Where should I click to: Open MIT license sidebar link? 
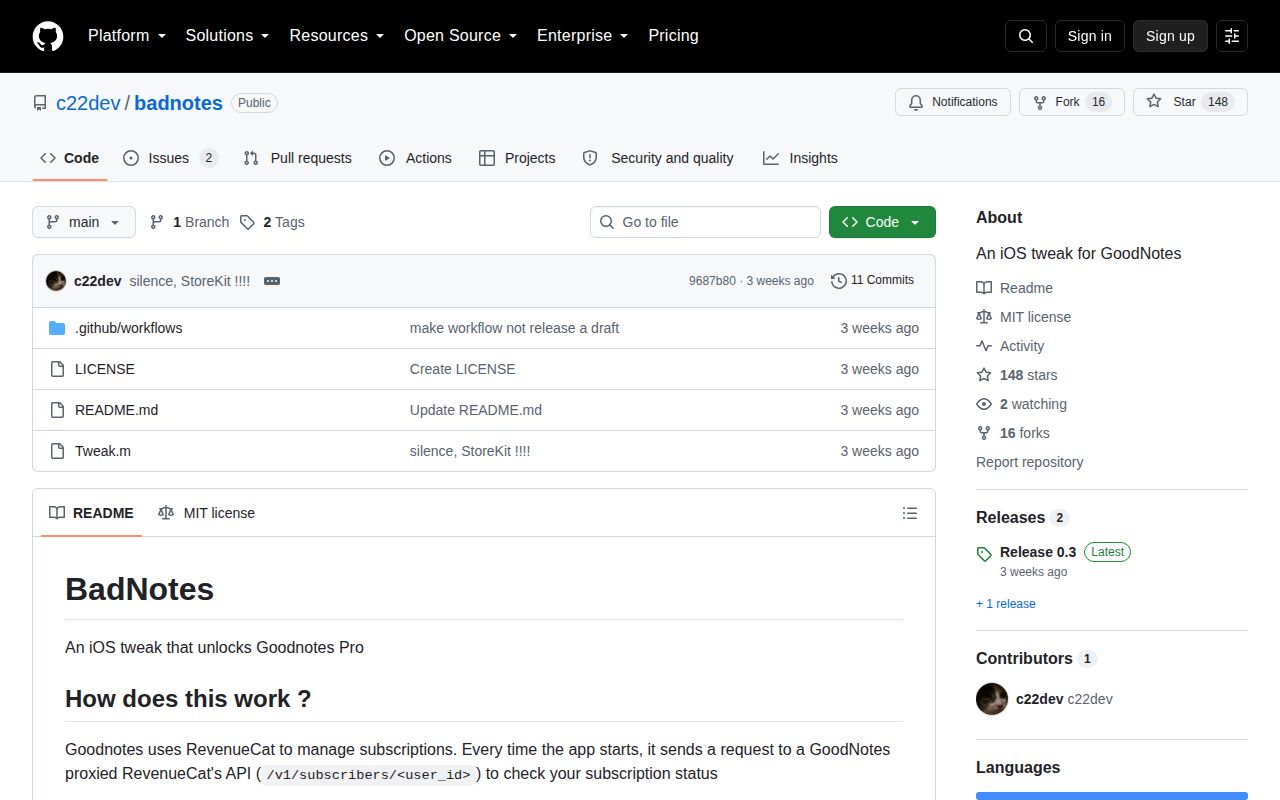[x=1023, y=317]
